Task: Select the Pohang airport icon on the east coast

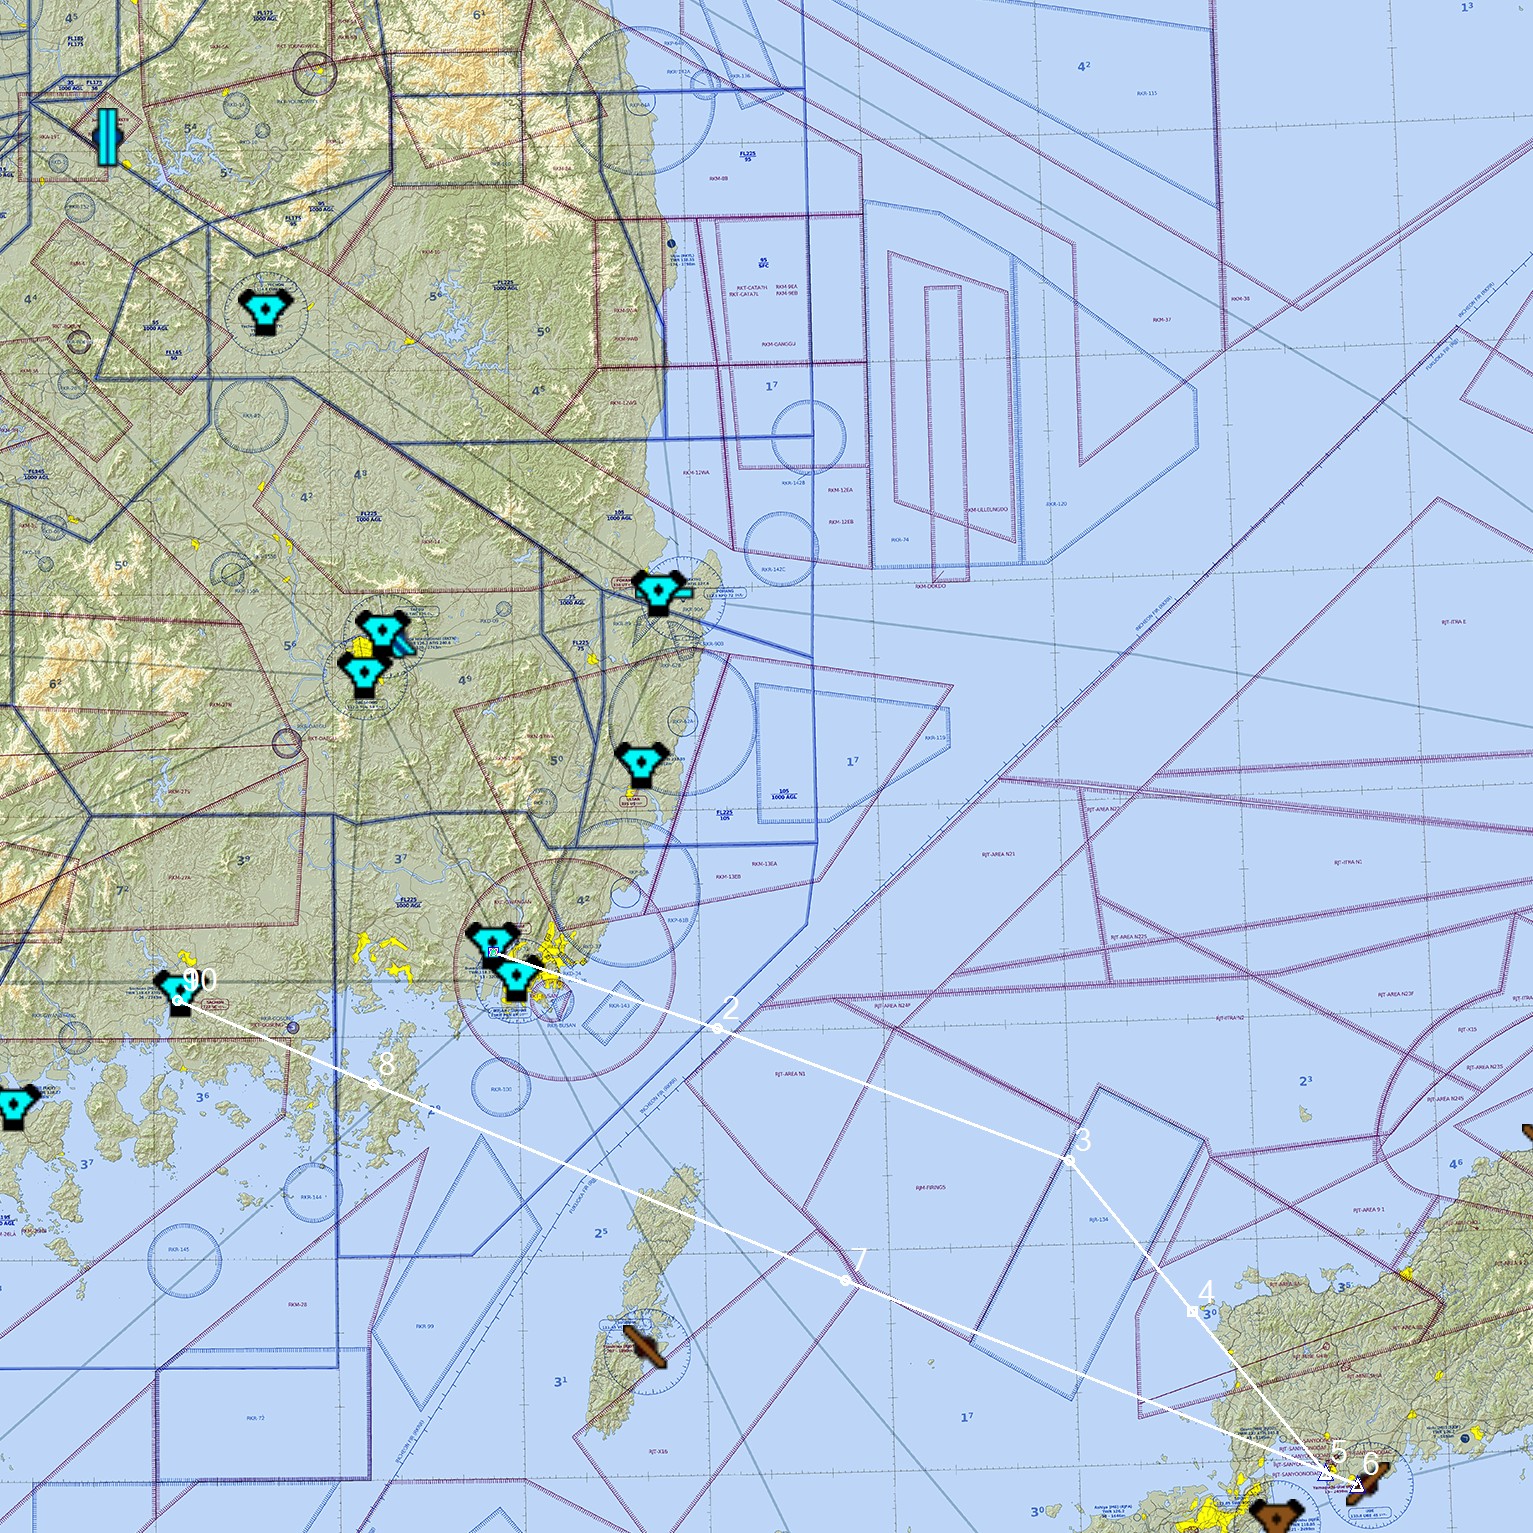Action: click(x=656, y=590)
